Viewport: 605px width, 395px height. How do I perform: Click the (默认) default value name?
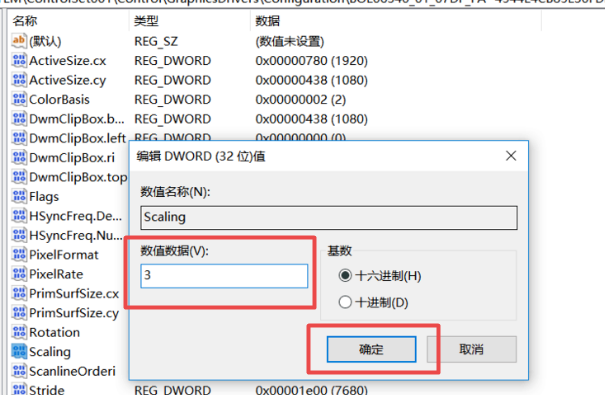coord(45,41)
